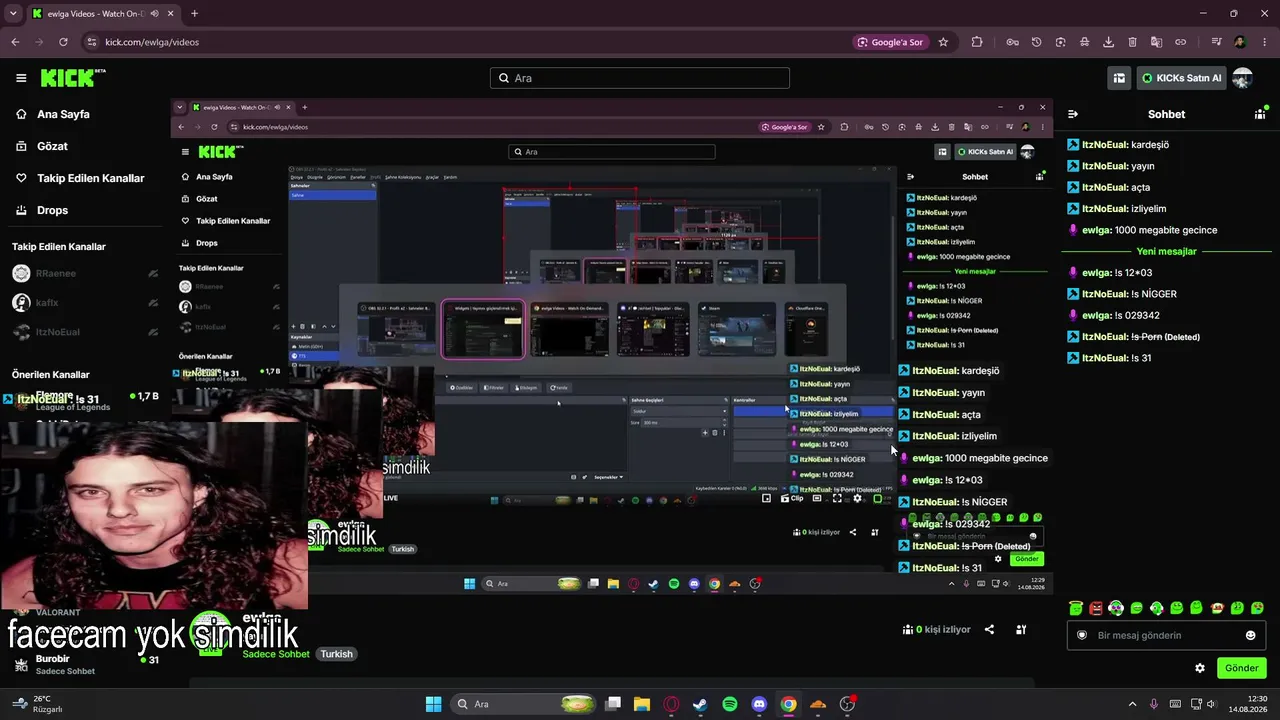Open the weather widget showing 26°C
Image resolution: width=1280 pixels, height=720 pixels.
[x=38, y=704]
